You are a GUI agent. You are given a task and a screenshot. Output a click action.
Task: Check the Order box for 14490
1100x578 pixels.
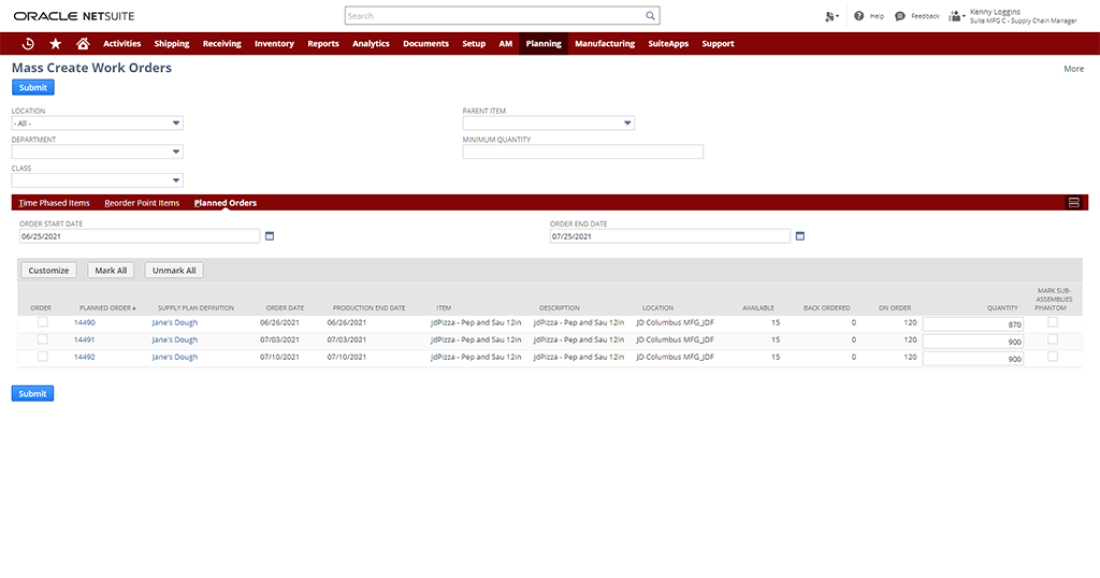click(x=42, y=323)
